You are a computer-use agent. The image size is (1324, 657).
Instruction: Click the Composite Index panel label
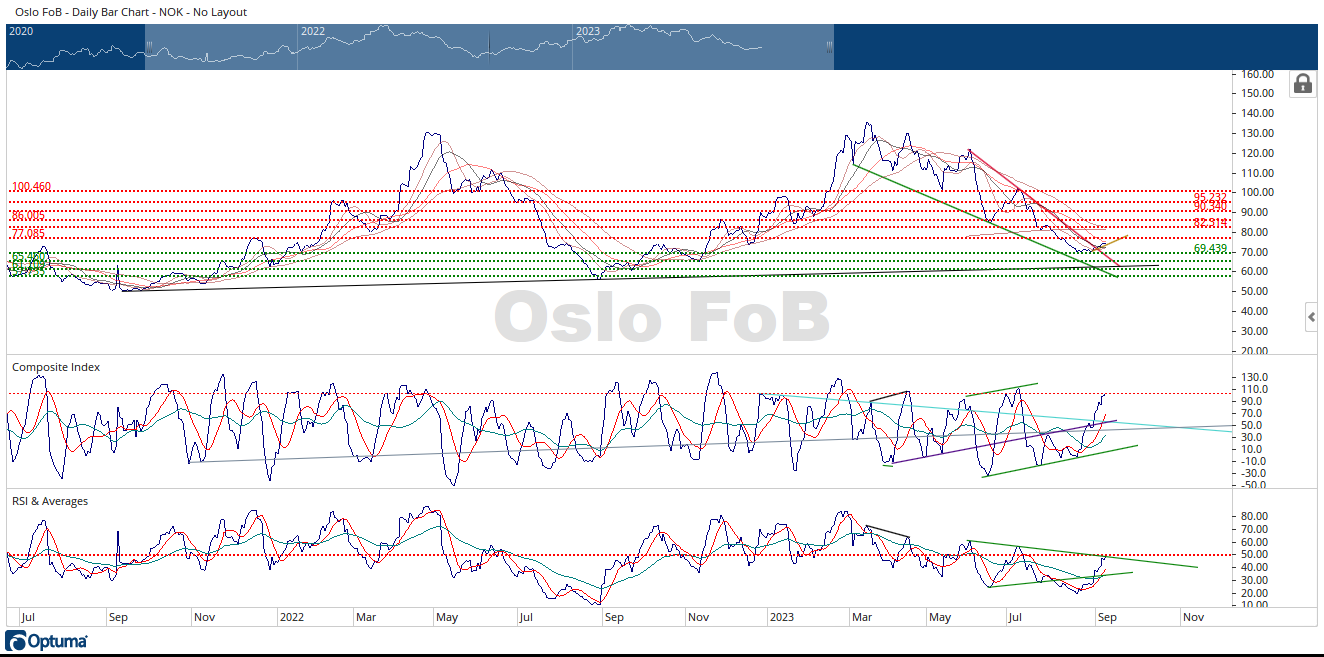click(x=56, y=367)
